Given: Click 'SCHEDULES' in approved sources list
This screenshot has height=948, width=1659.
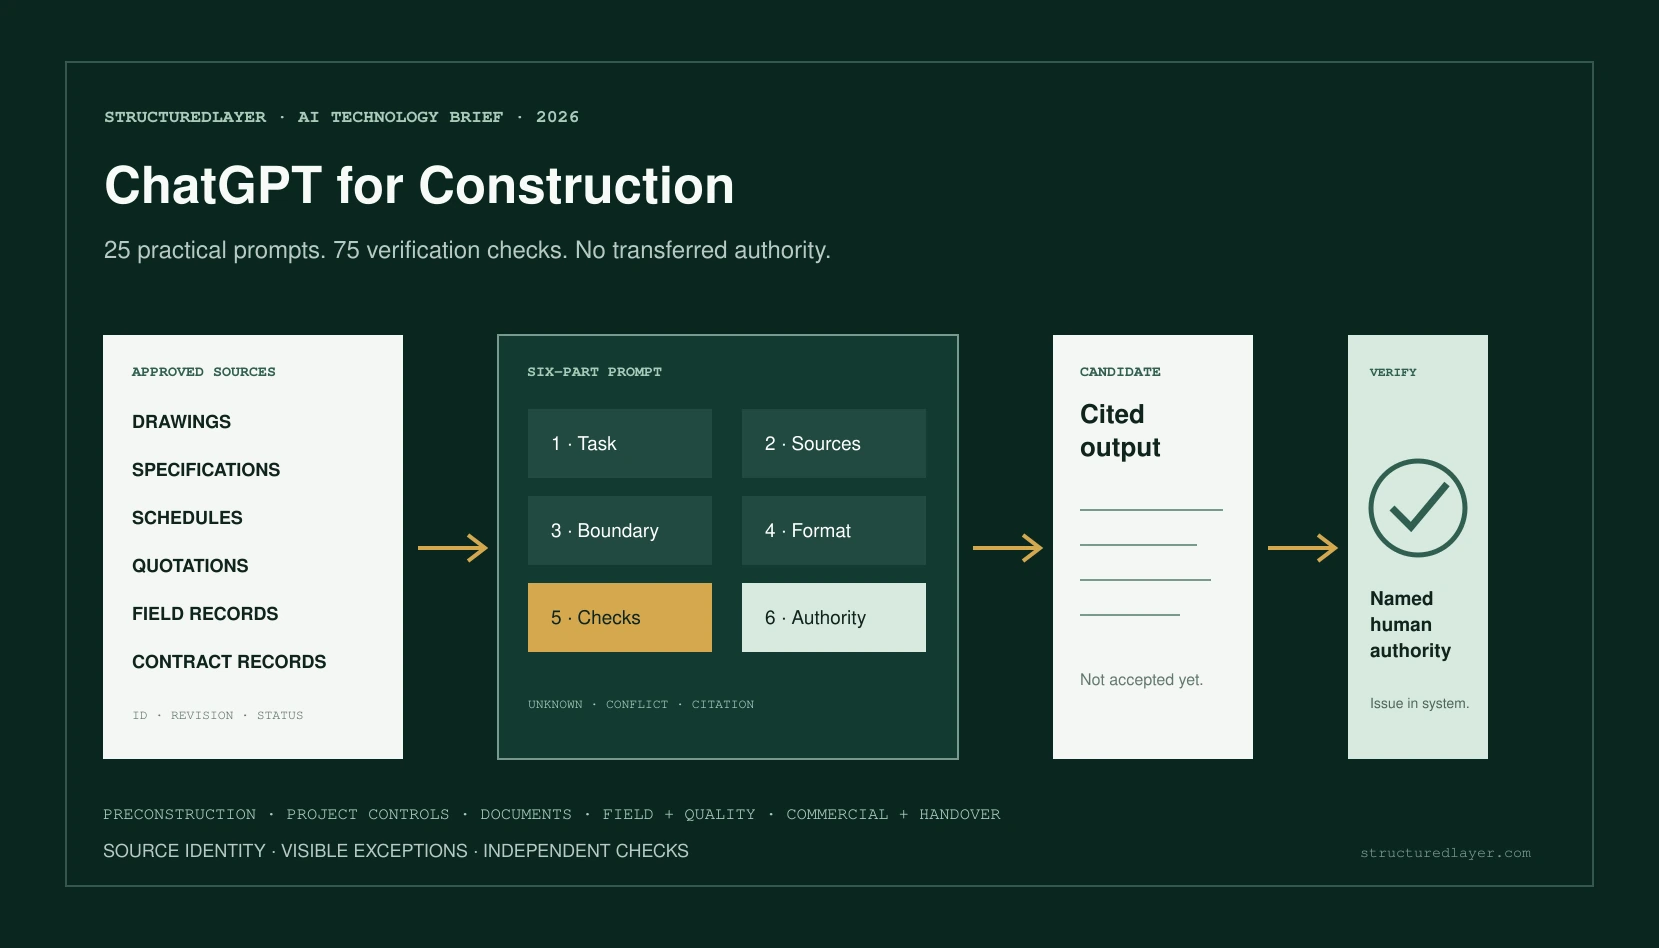Looking at the screenshot, I should click(x=187, y=518).
